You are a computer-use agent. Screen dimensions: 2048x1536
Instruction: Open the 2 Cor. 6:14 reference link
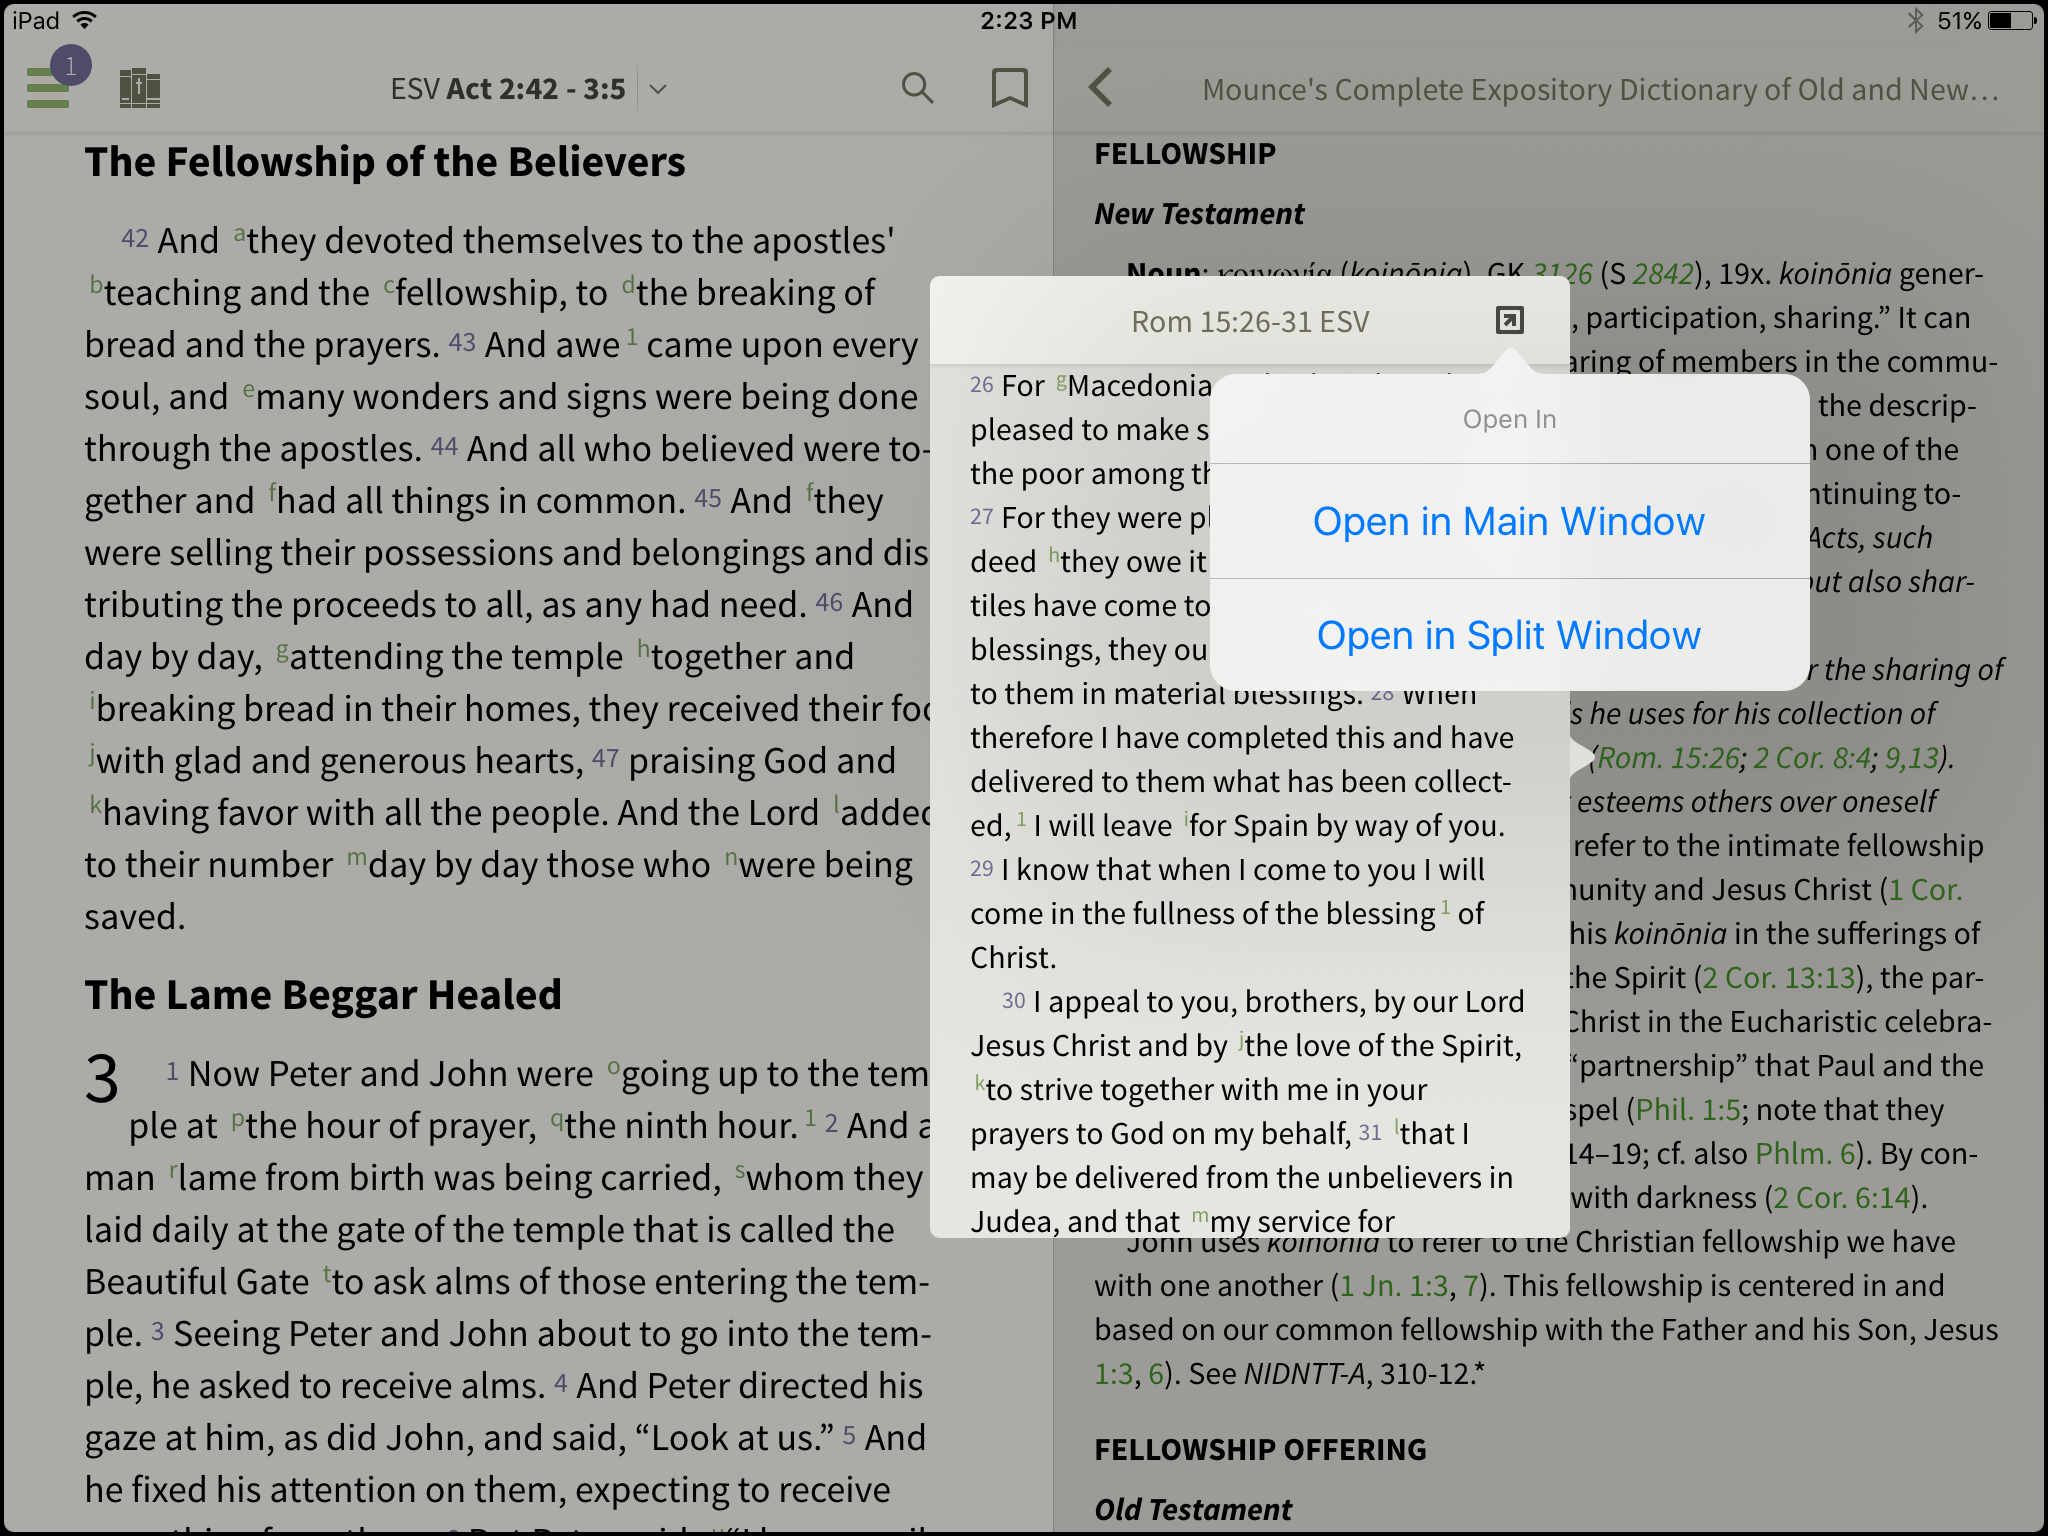coord(1841,1198)
